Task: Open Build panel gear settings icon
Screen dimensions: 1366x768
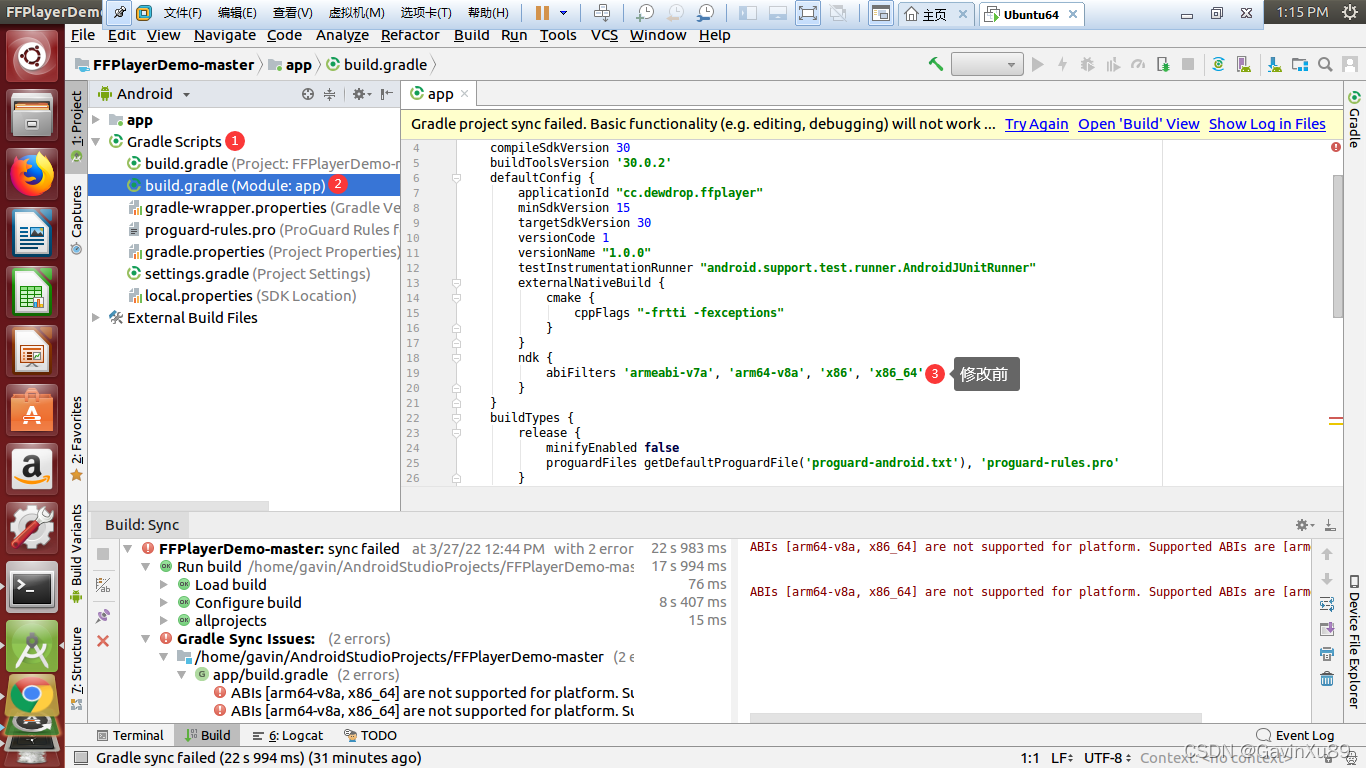Action: pos(1303,525)
